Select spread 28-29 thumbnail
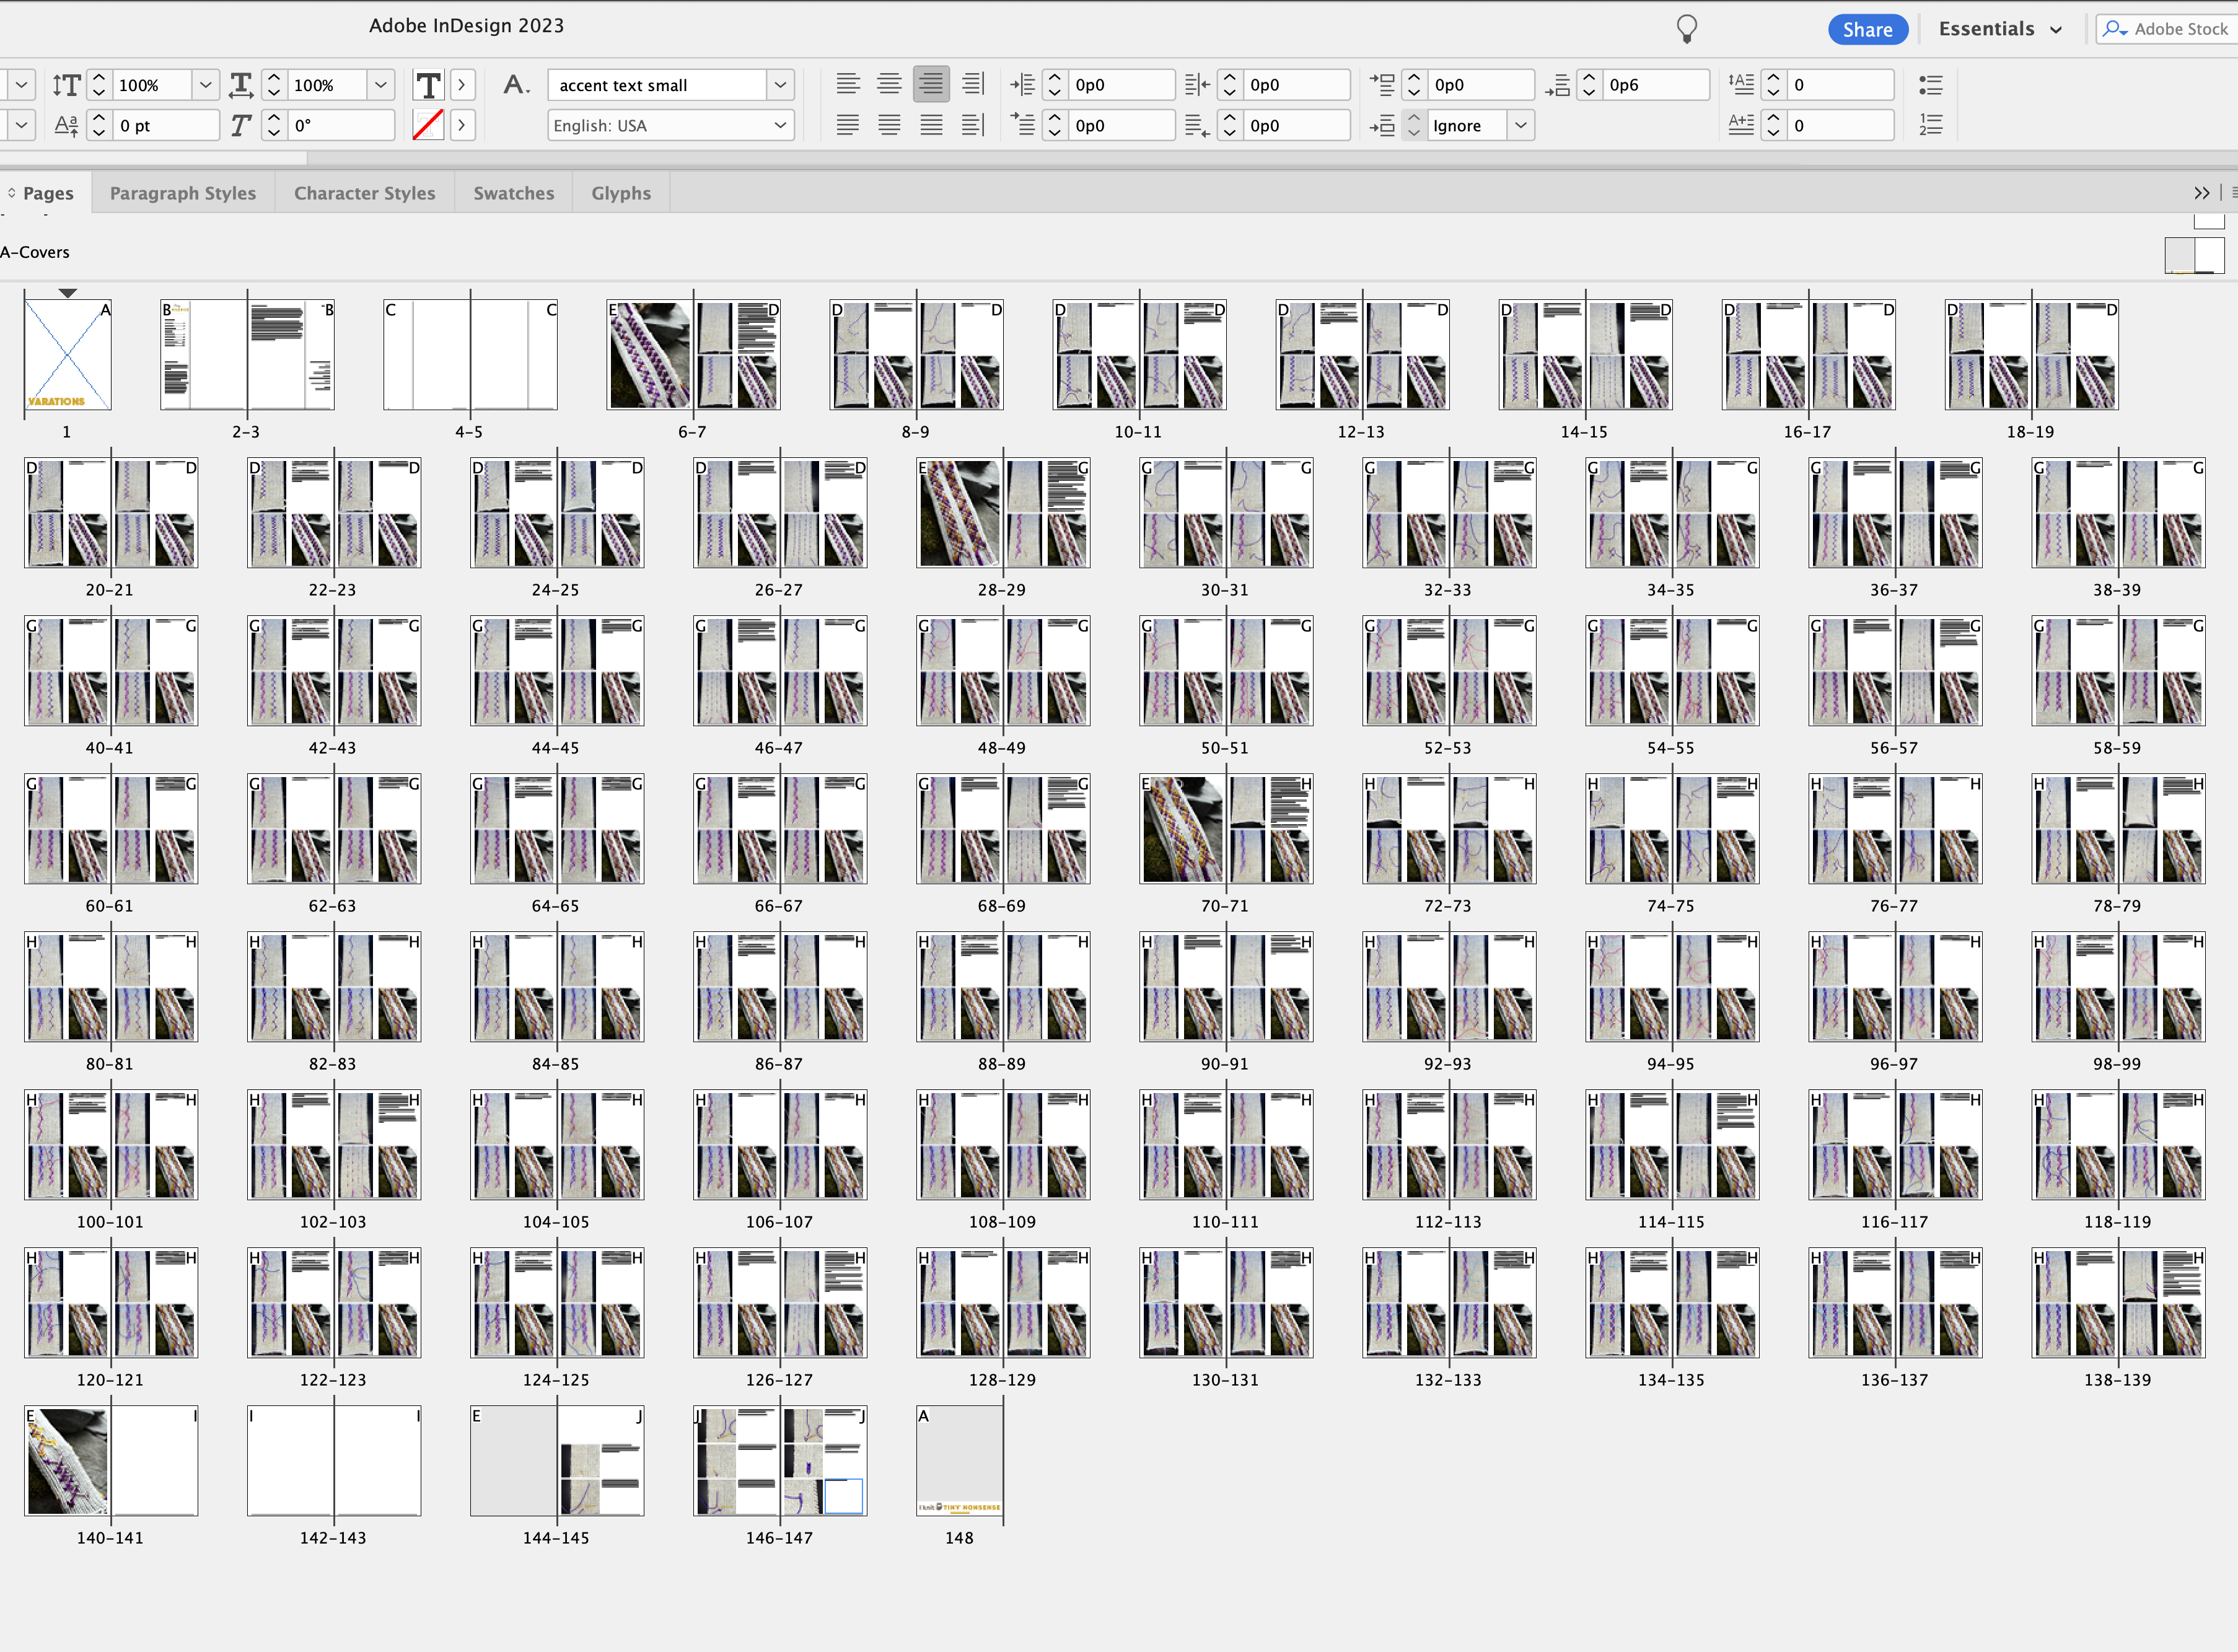The height and width of the screenshot is (1652, 2238). click(x=1003, y=513)
